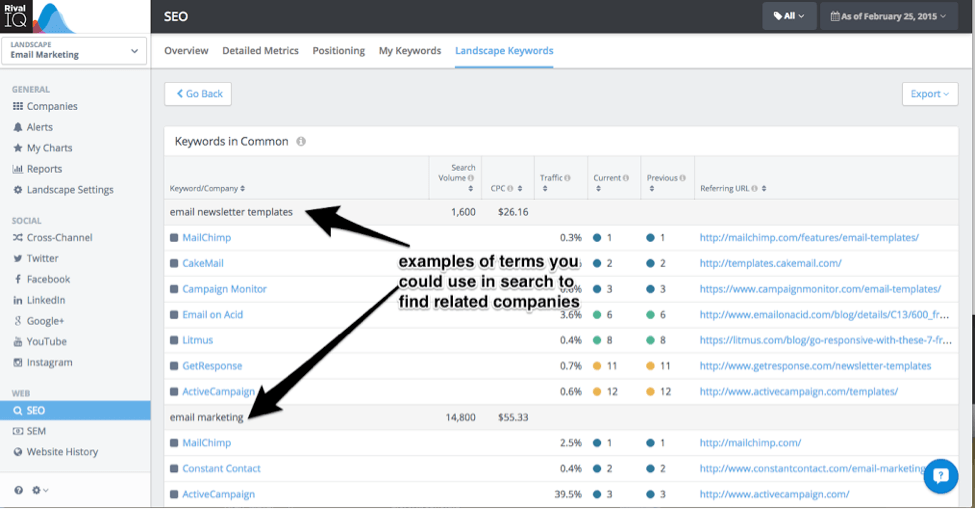
Task: Sort by Referring URL column
Action: point(764,188)
